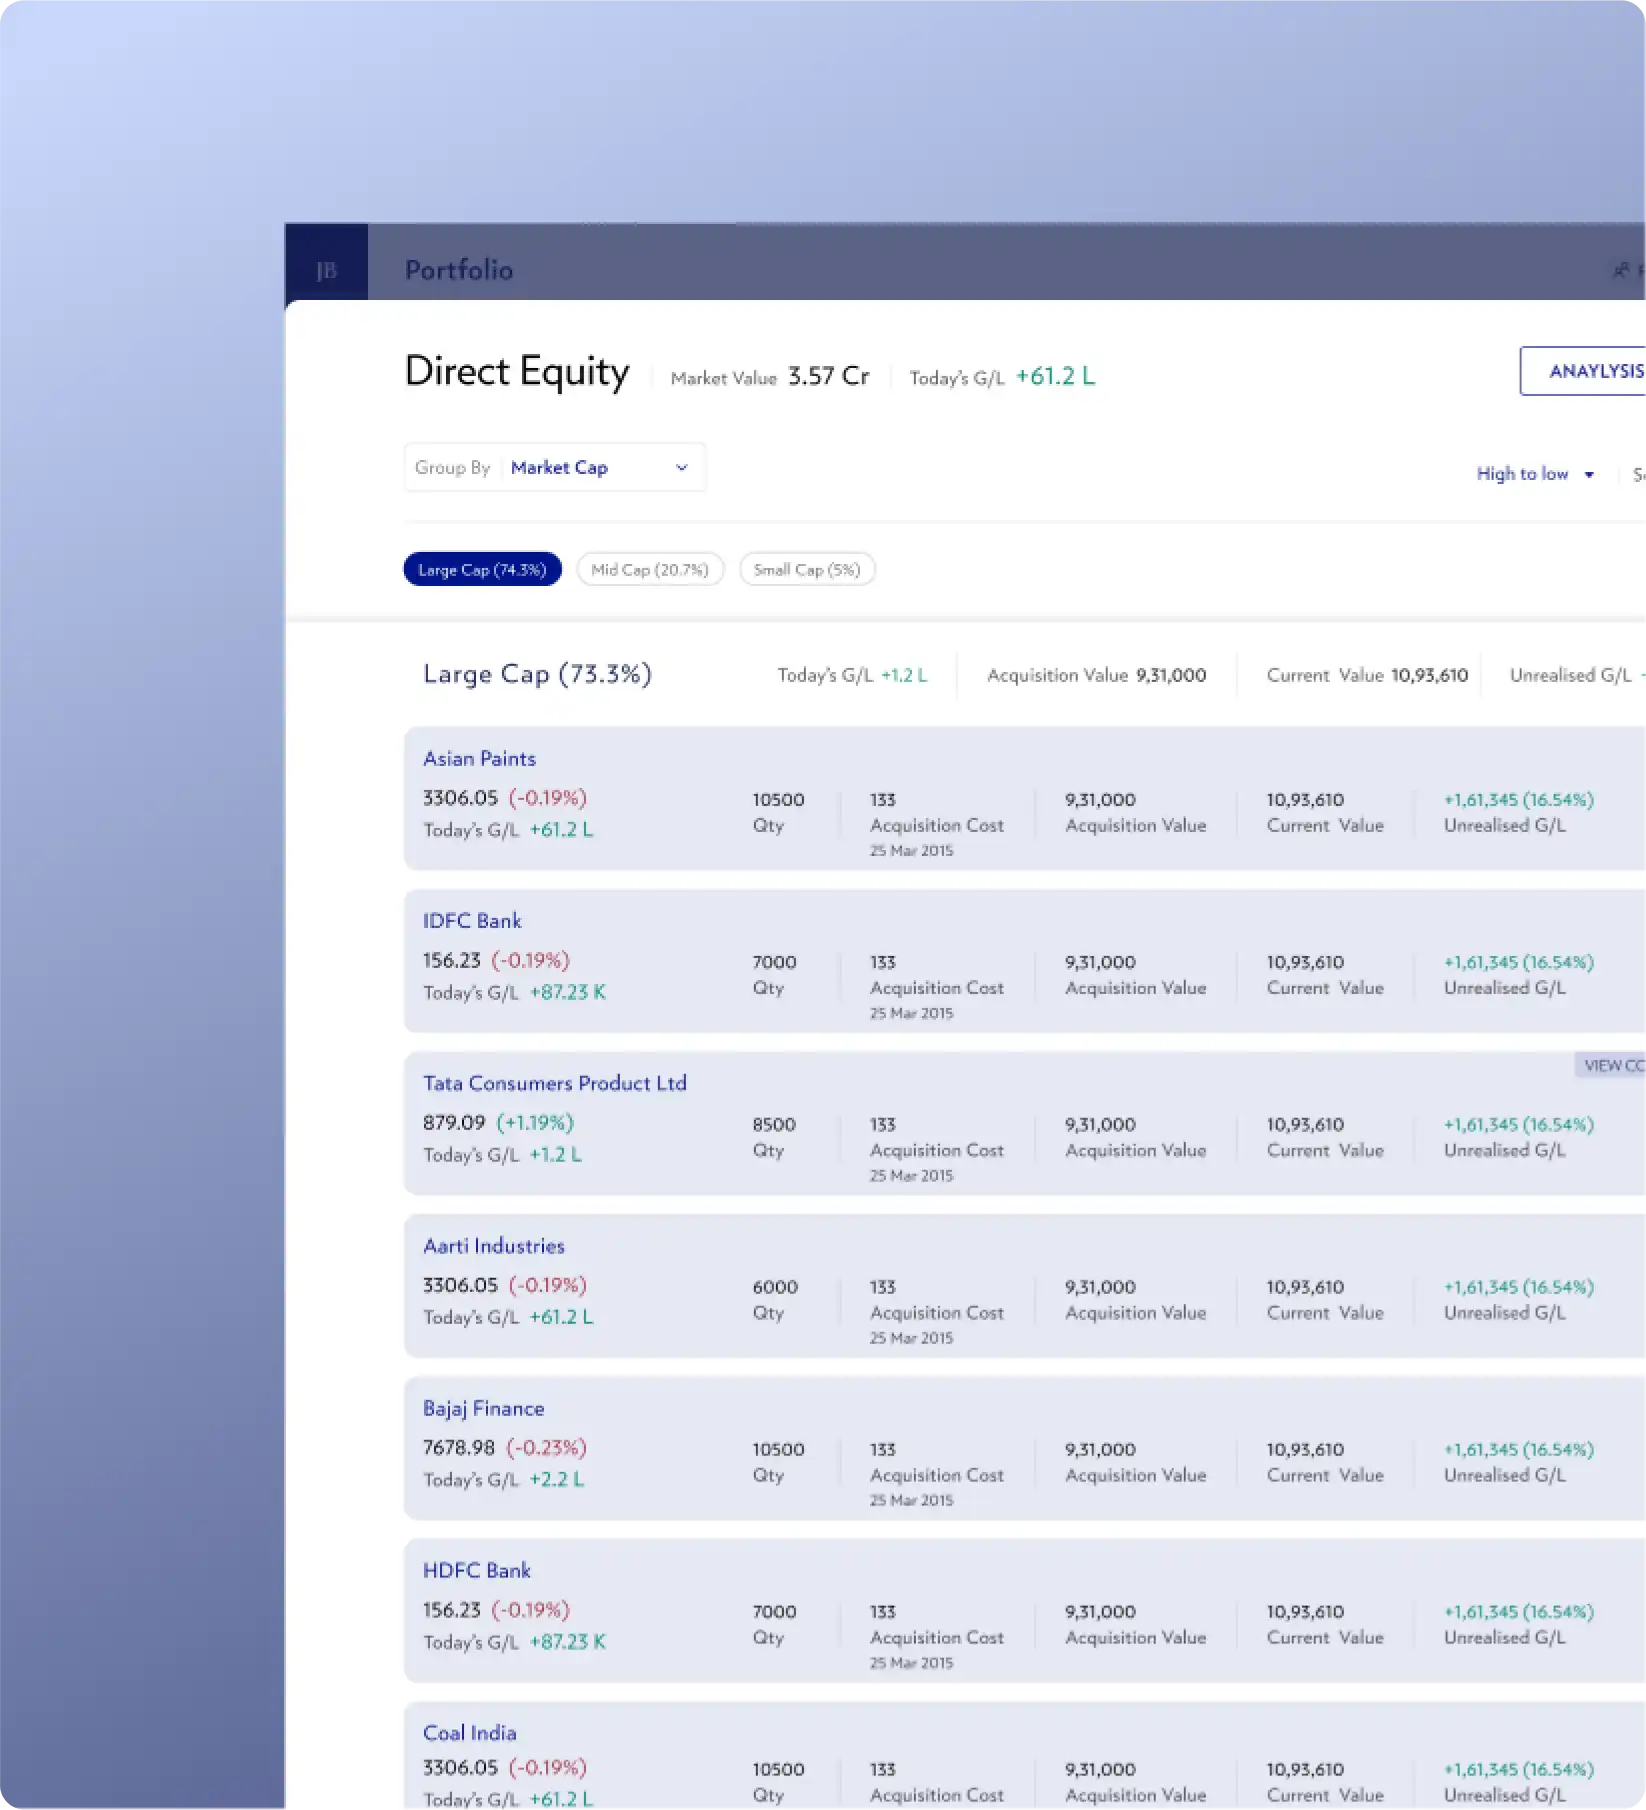The height and width of the screenshot is (1810, 1646).
Task: Click summary Current Value 10,93,610
Action: pos(1367,675)
